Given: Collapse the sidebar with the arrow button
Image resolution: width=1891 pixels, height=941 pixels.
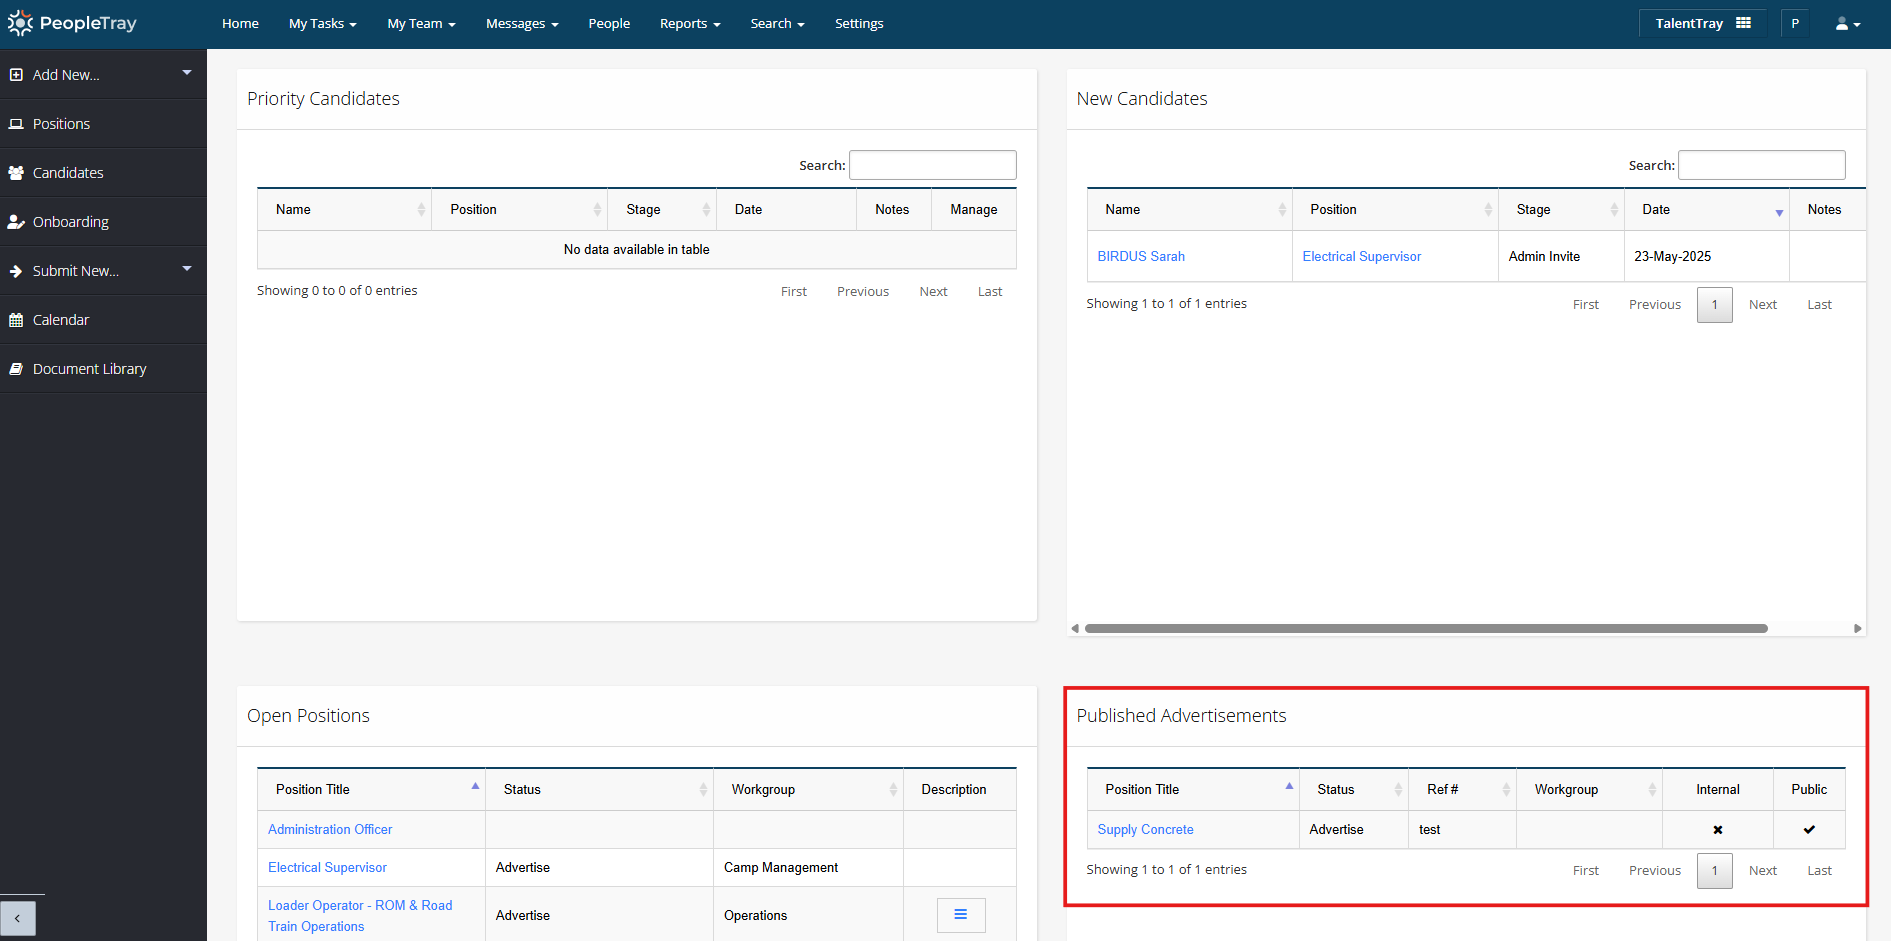Looking at the screenshot, I should (x=18, y=918).
